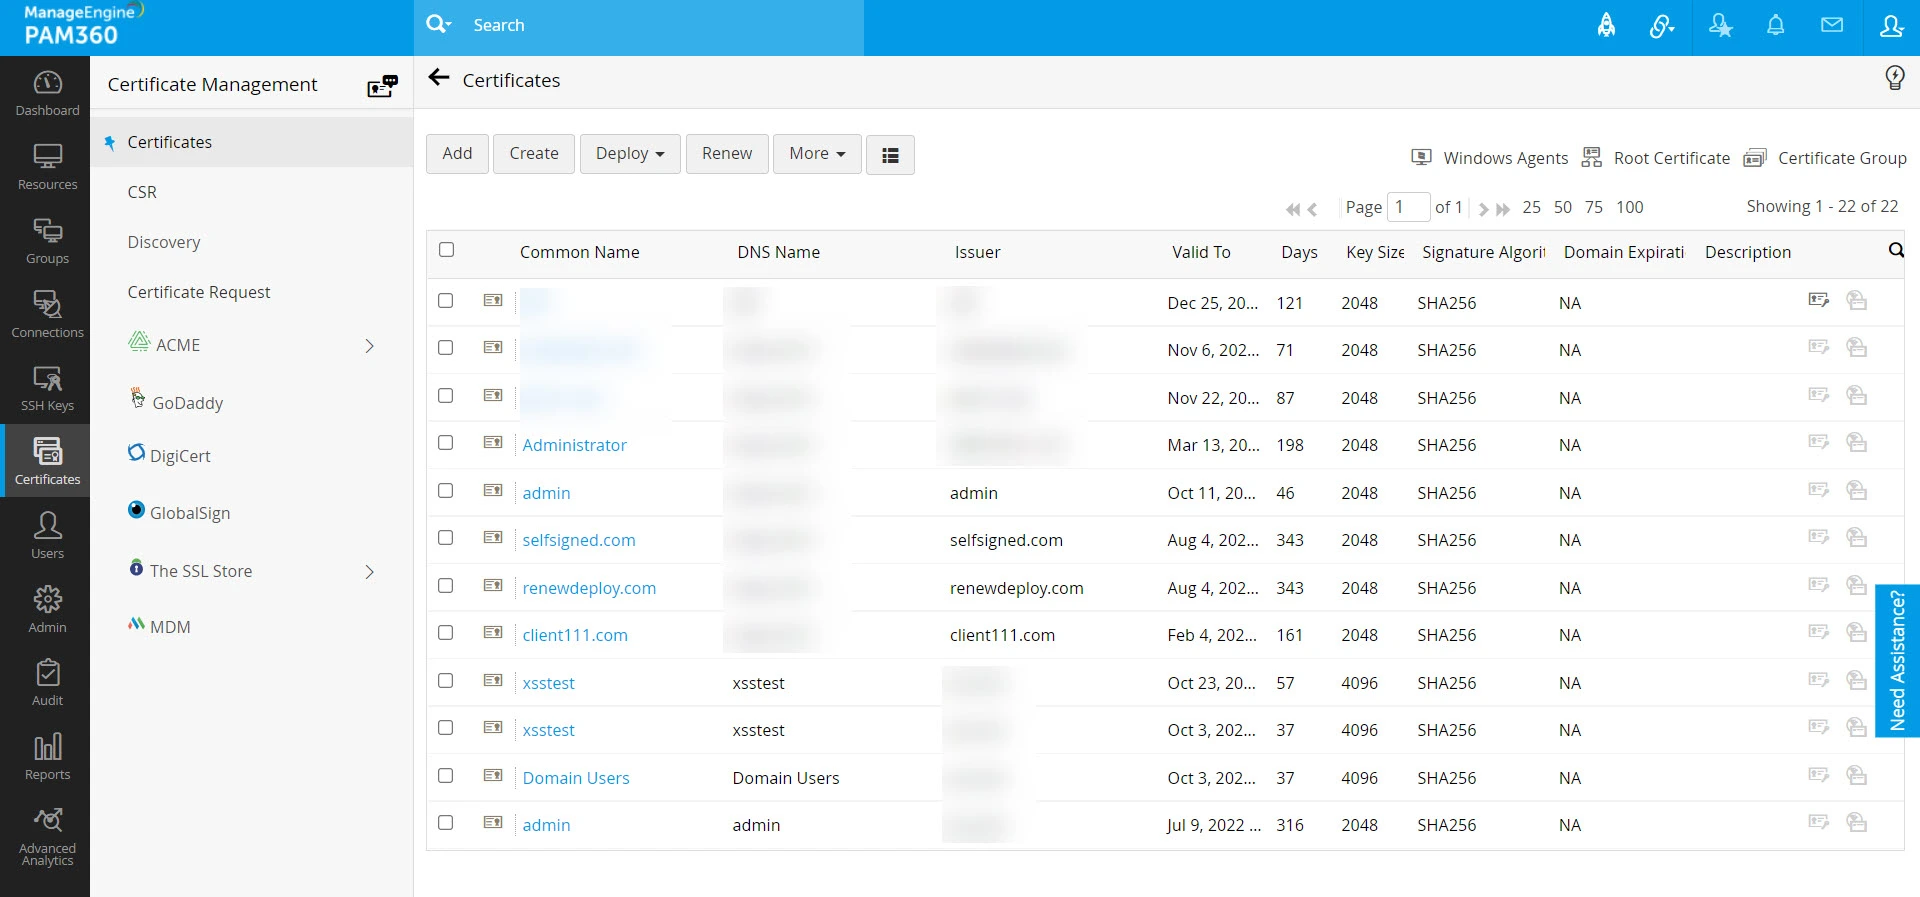Open renewdeploy.com certificate link

pyautogui.click(x=589, y=588)
